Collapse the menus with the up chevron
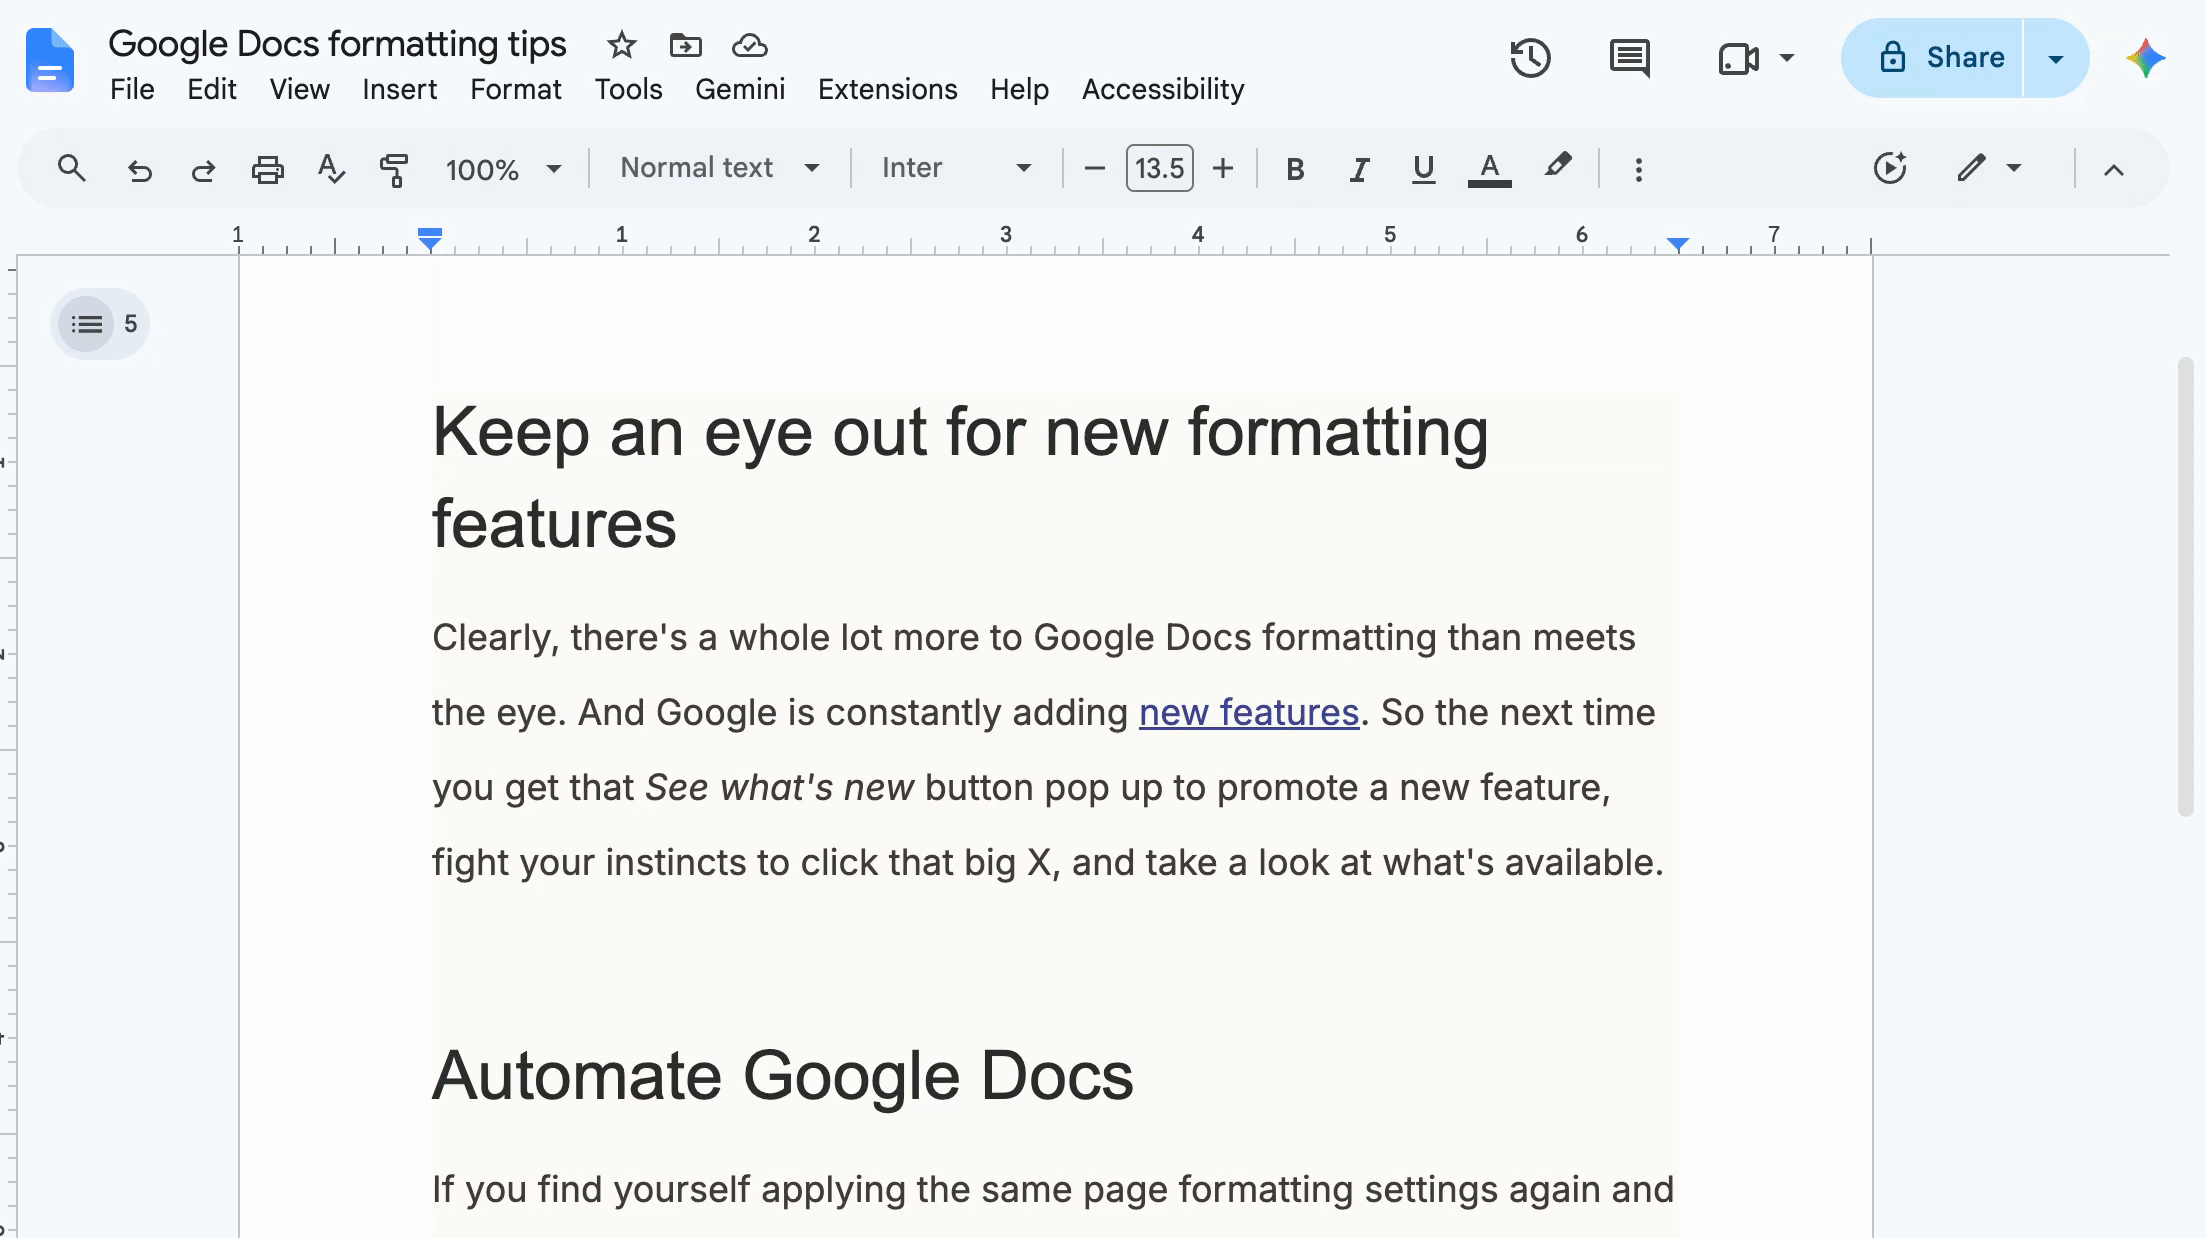The image size is (2206, 1238). [2113, 169]
